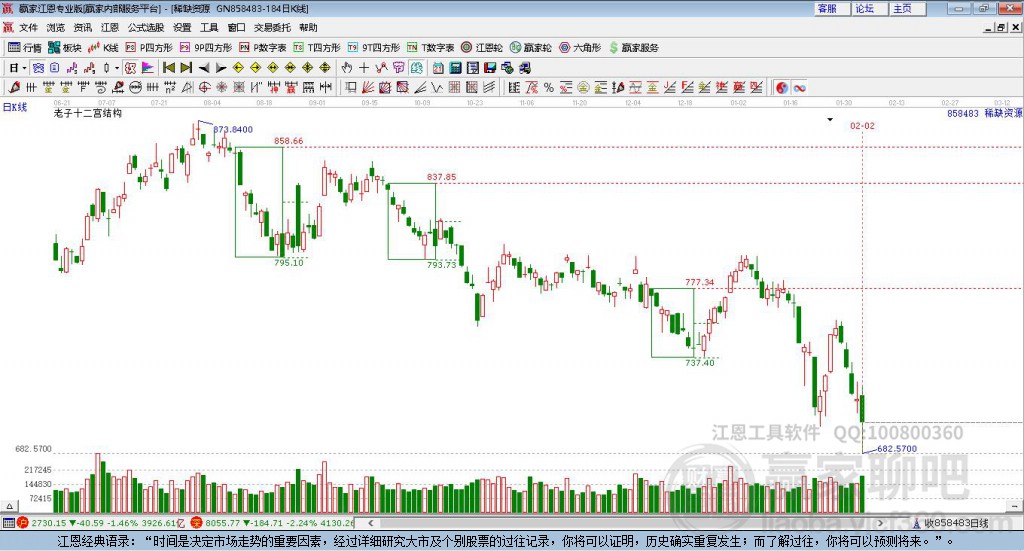Step chart forward with black right arrow
The height and width of the screenshot is (551, 1024).
click(221, 68)
